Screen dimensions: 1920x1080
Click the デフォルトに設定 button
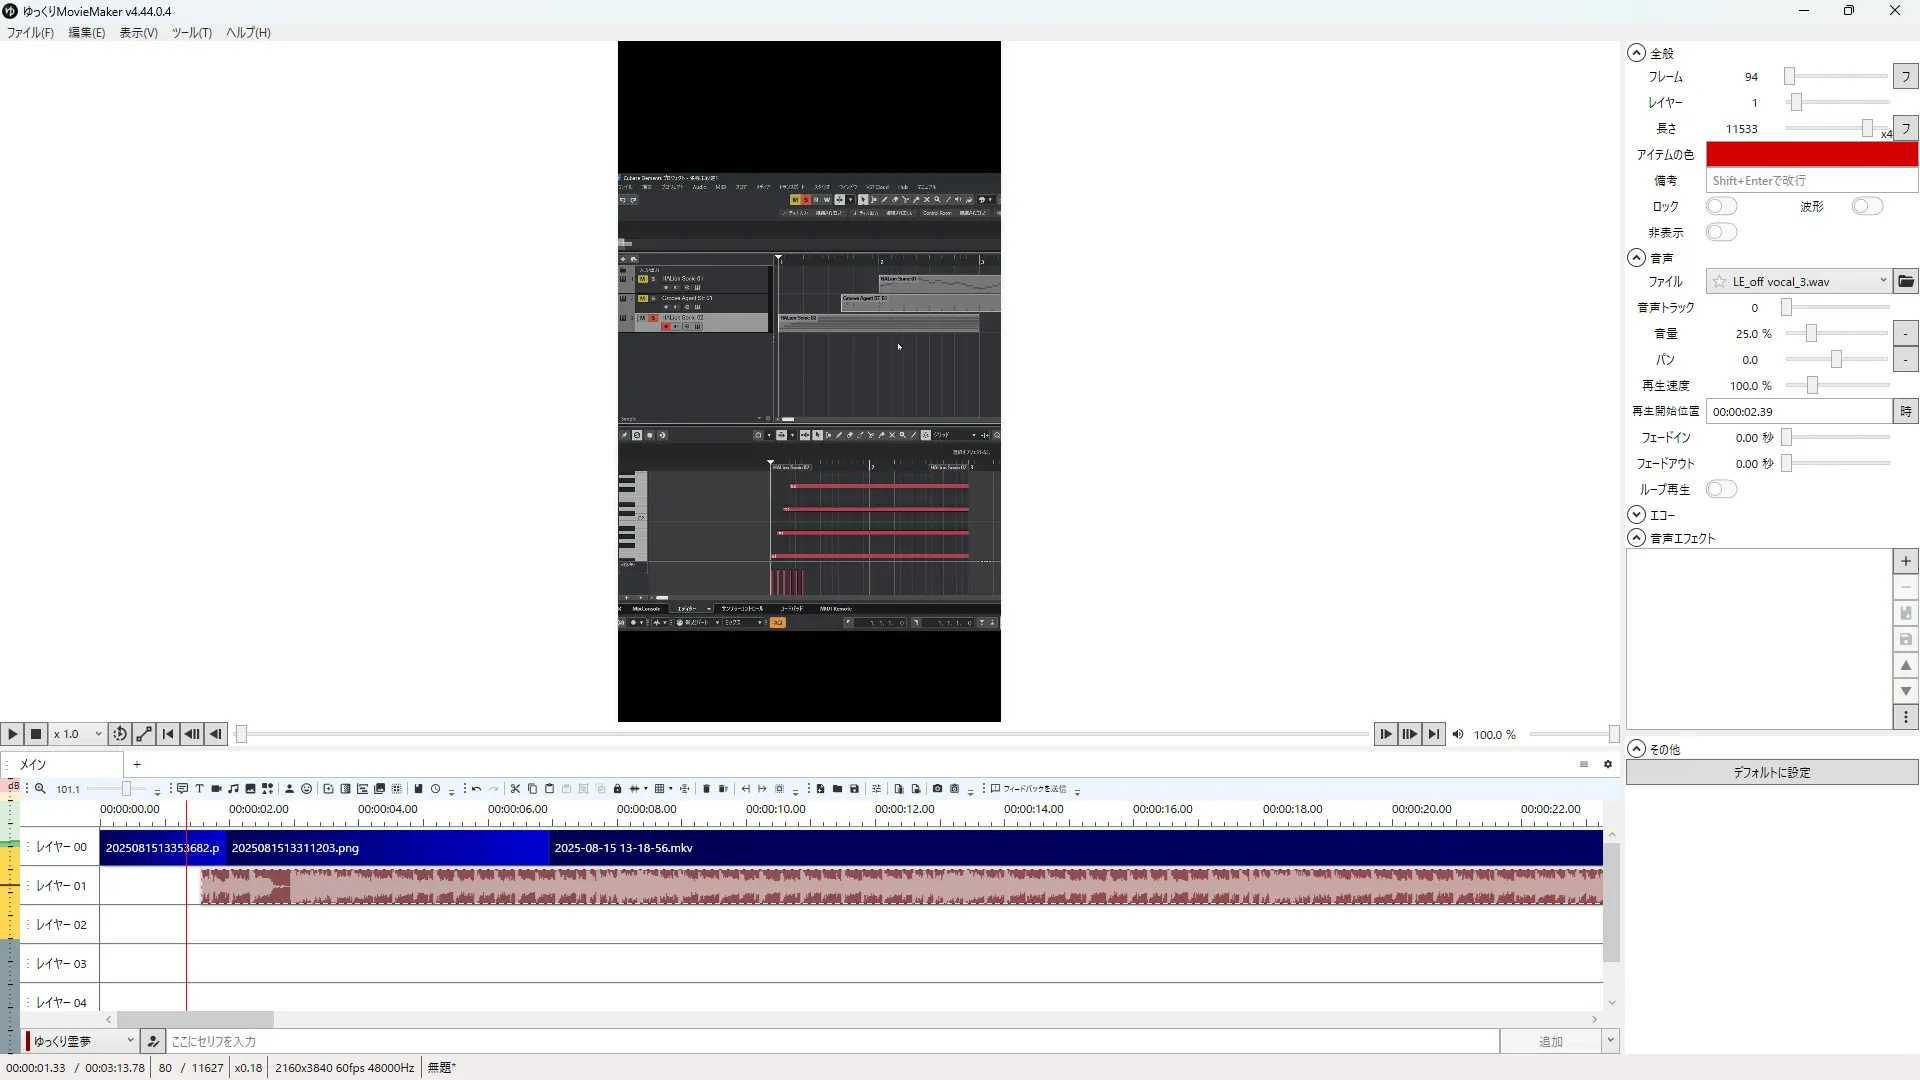coord(1771,773)
